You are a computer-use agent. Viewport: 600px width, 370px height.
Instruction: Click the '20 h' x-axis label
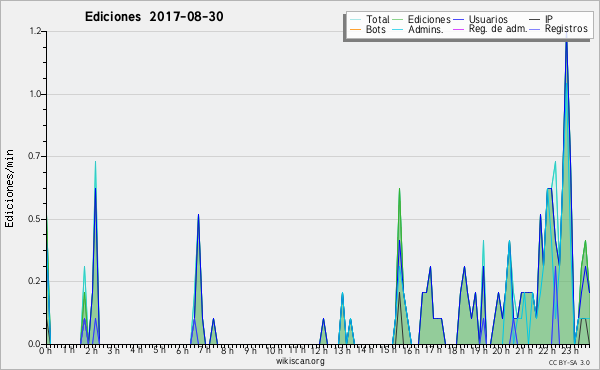pyautogui.click(x=501, y=350)
